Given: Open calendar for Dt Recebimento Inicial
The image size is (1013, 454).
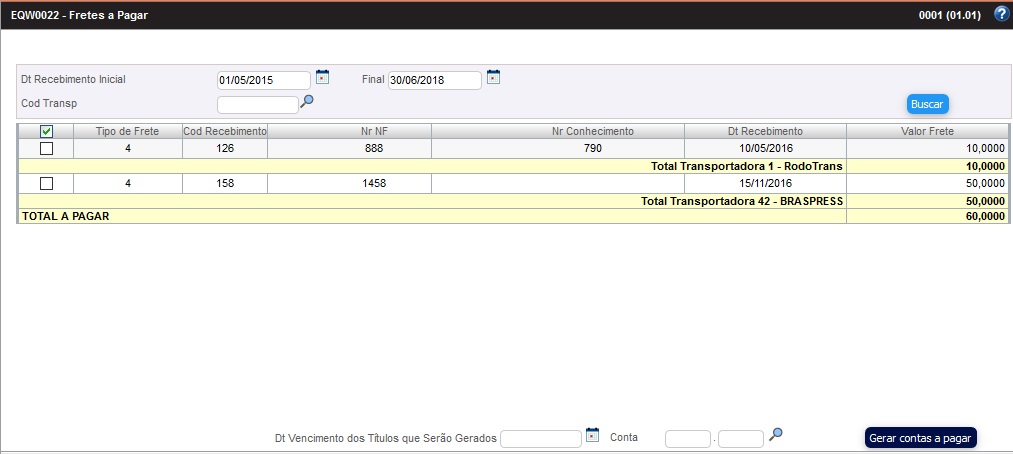Looking at the screenshot, I should (x=323, y=77).
